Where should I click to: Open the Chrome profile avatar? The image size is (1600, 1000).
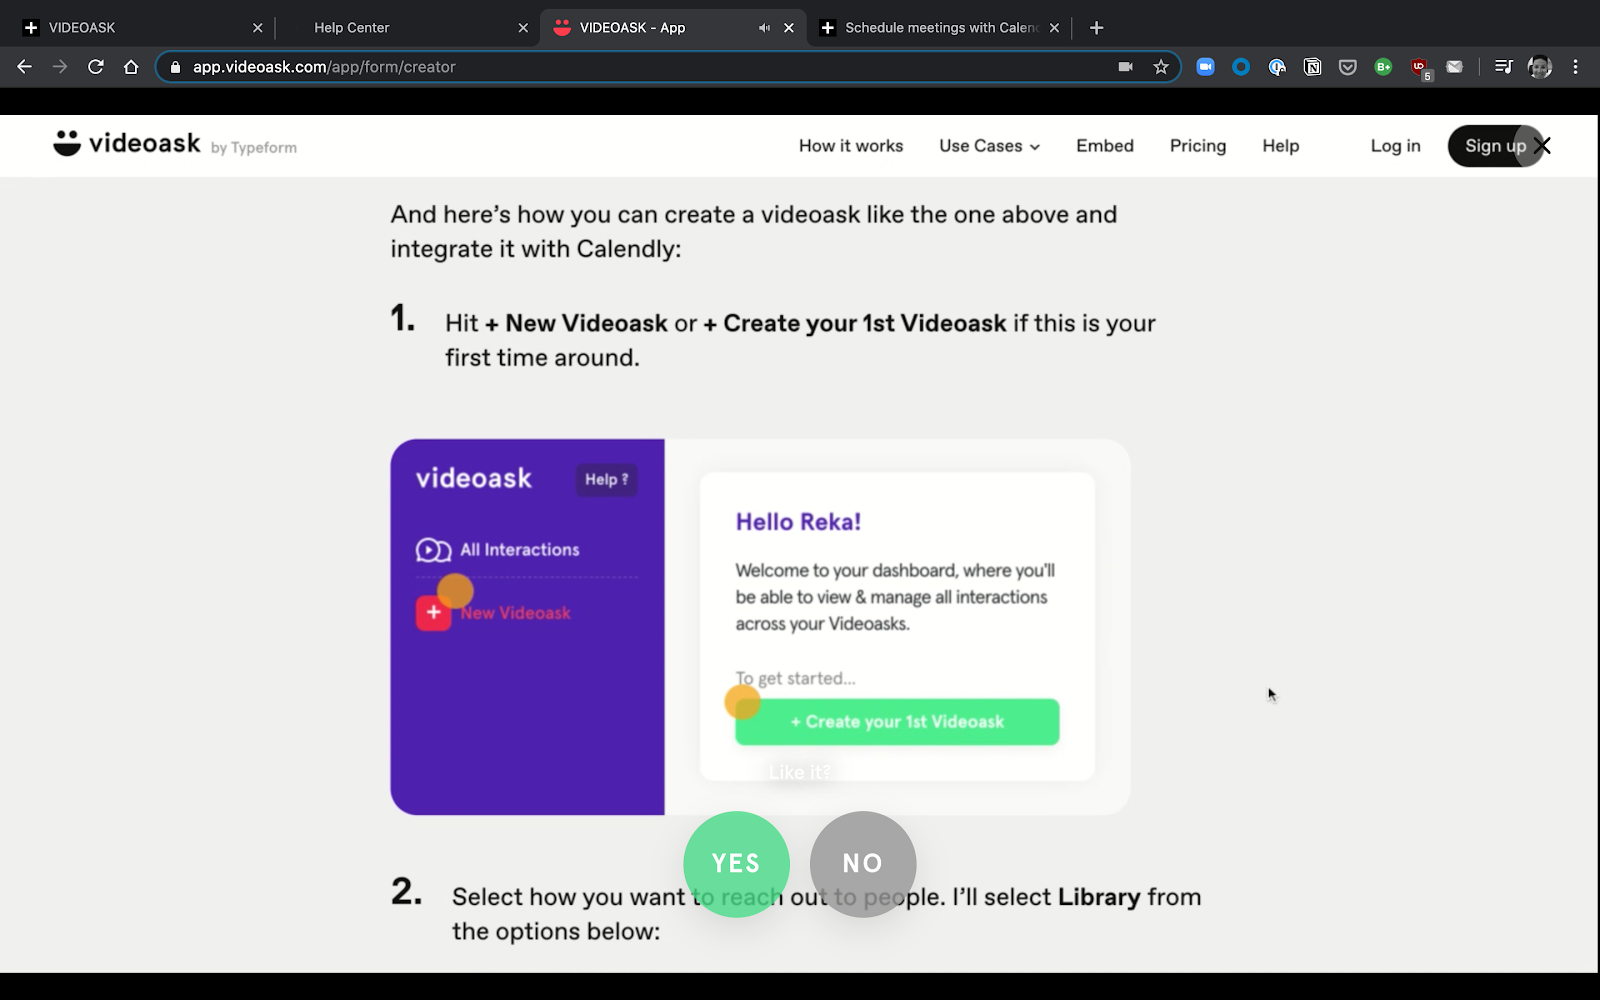(x=1540, y=67)
